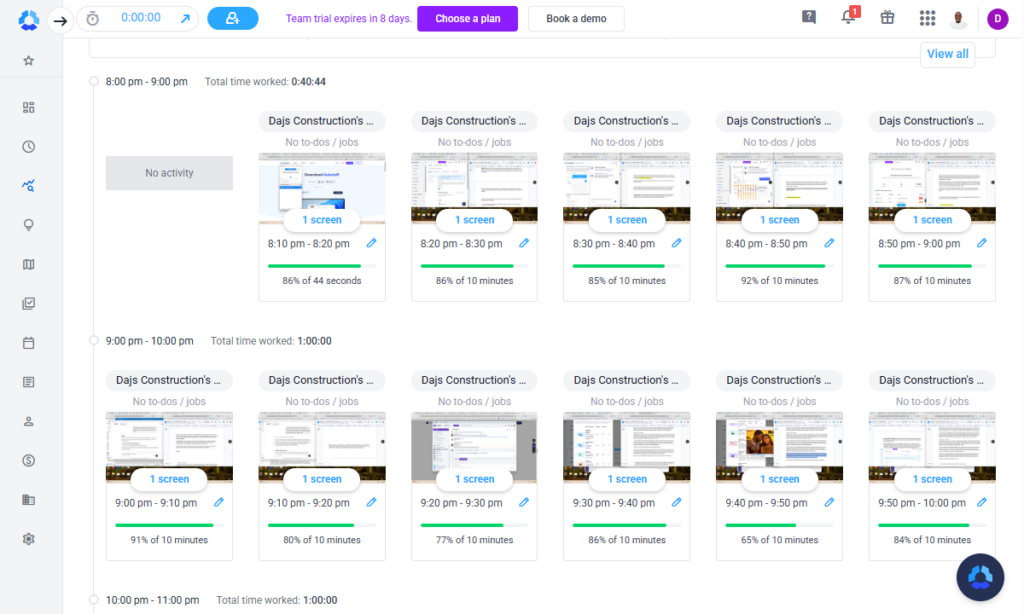
Task: Click the 92% of 10 minutes activity bar
Action: (x=779, y=266)
